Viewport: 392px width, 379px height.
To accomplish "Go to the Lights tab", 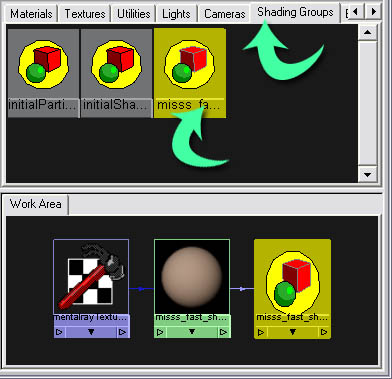I will coord(176,14).
